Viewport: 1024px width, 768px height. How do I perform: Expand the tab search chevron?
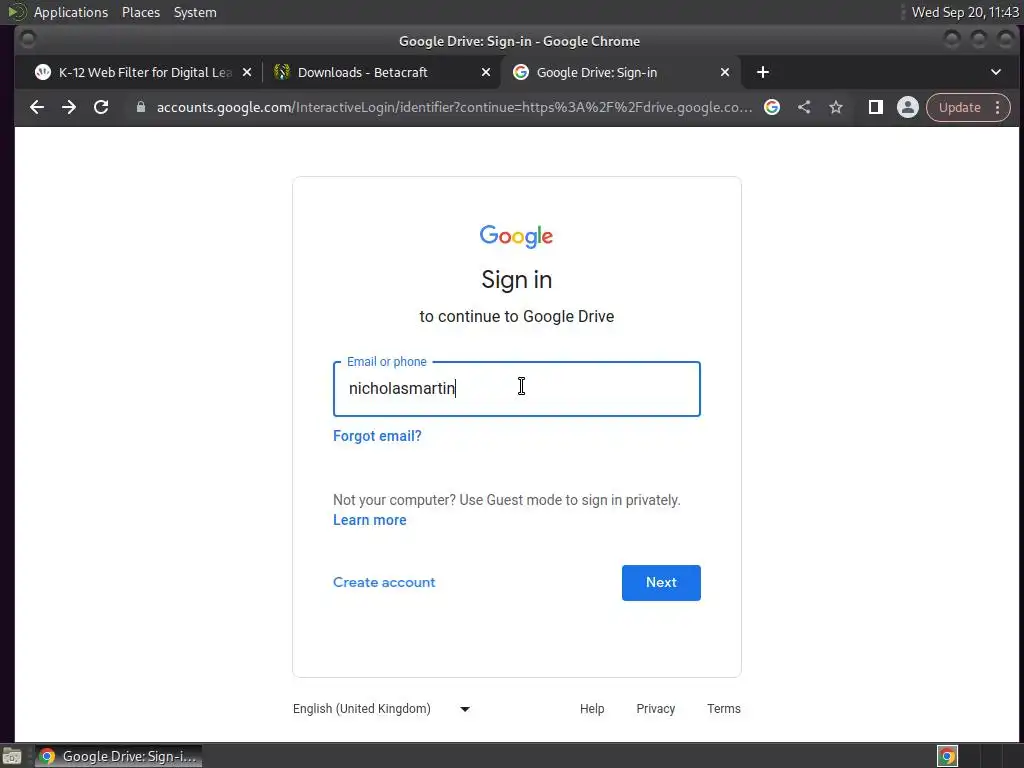pyautogui.click(x=996, y=72)
